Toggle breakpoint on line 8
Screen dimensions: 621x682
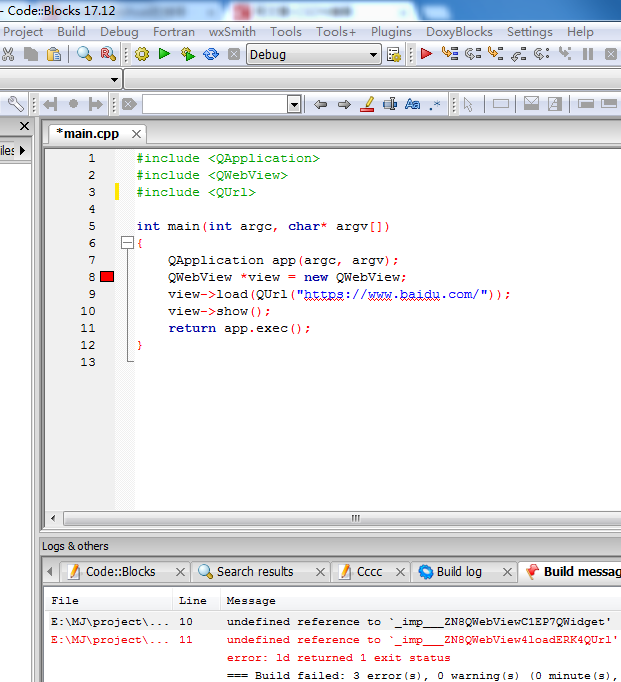[x=108, y=277]
